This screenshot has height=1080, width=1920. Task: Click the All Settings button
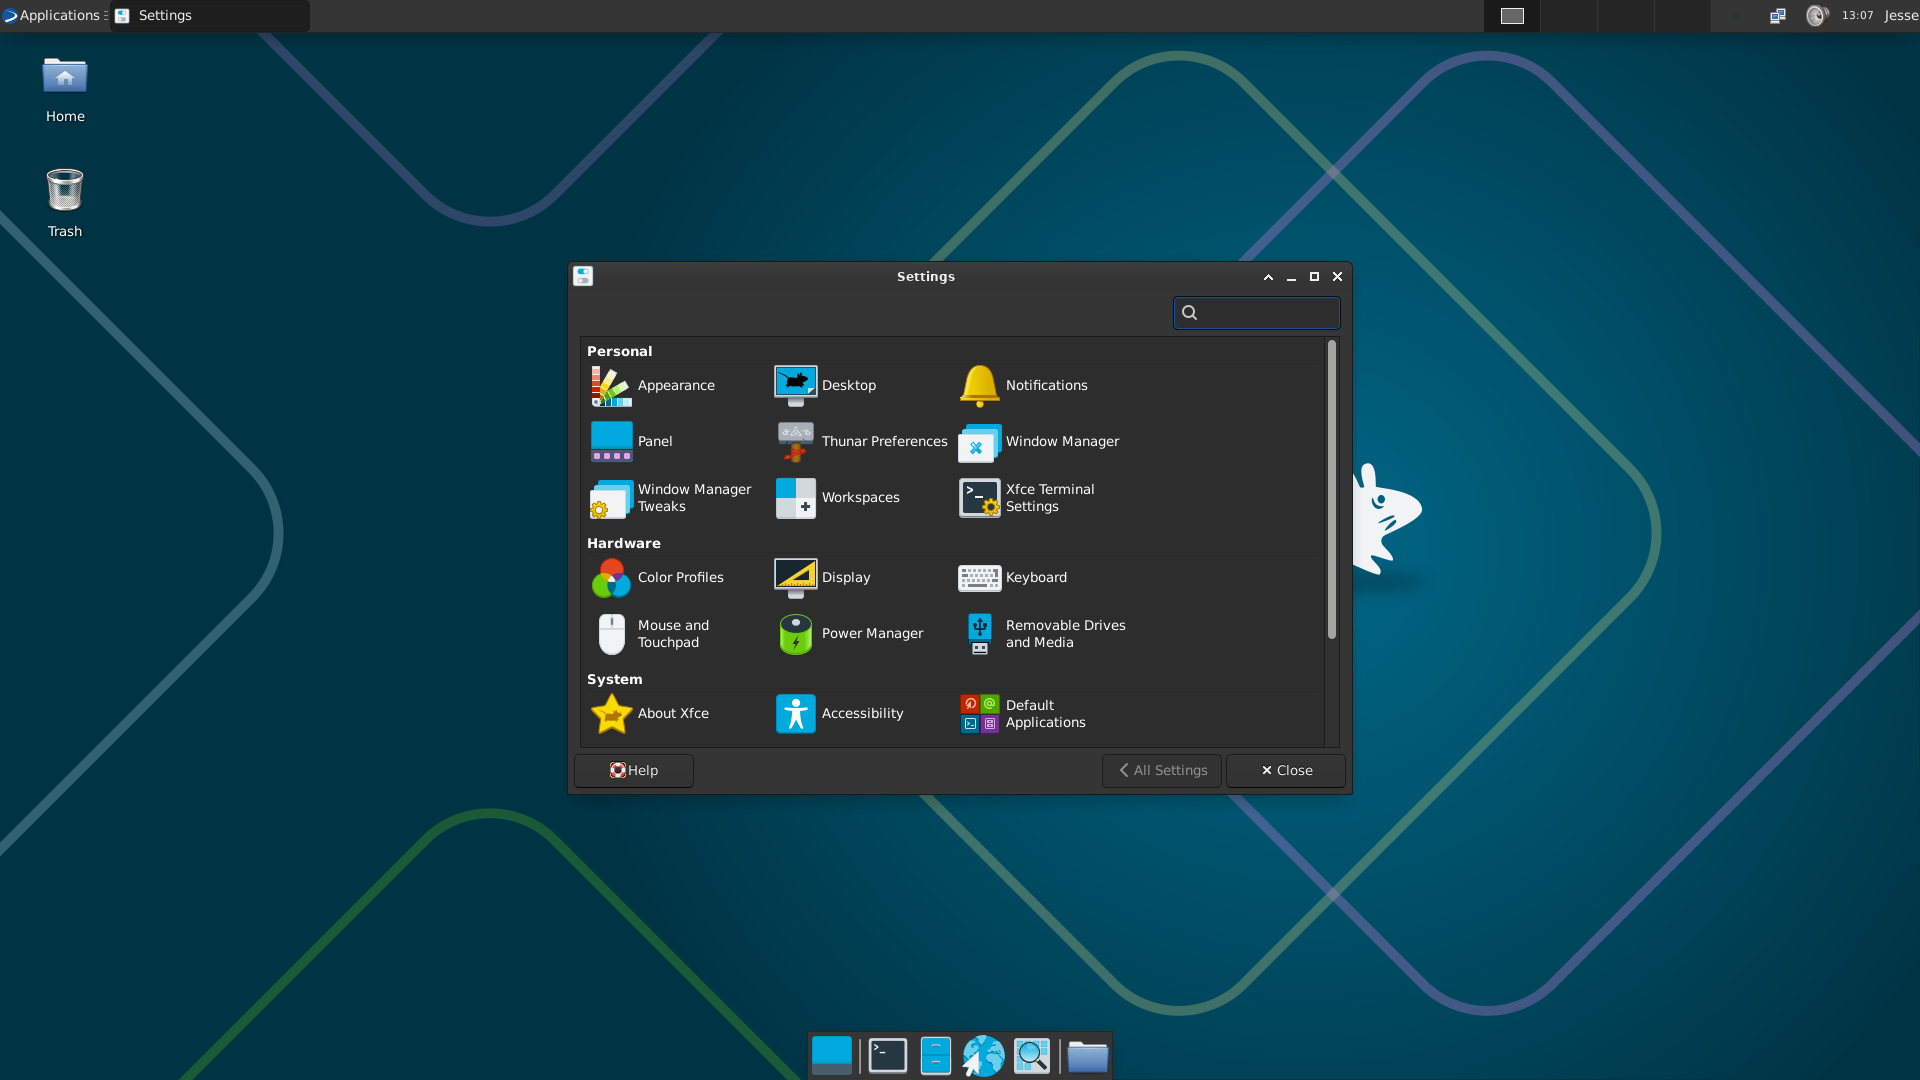coord(1162,771)
